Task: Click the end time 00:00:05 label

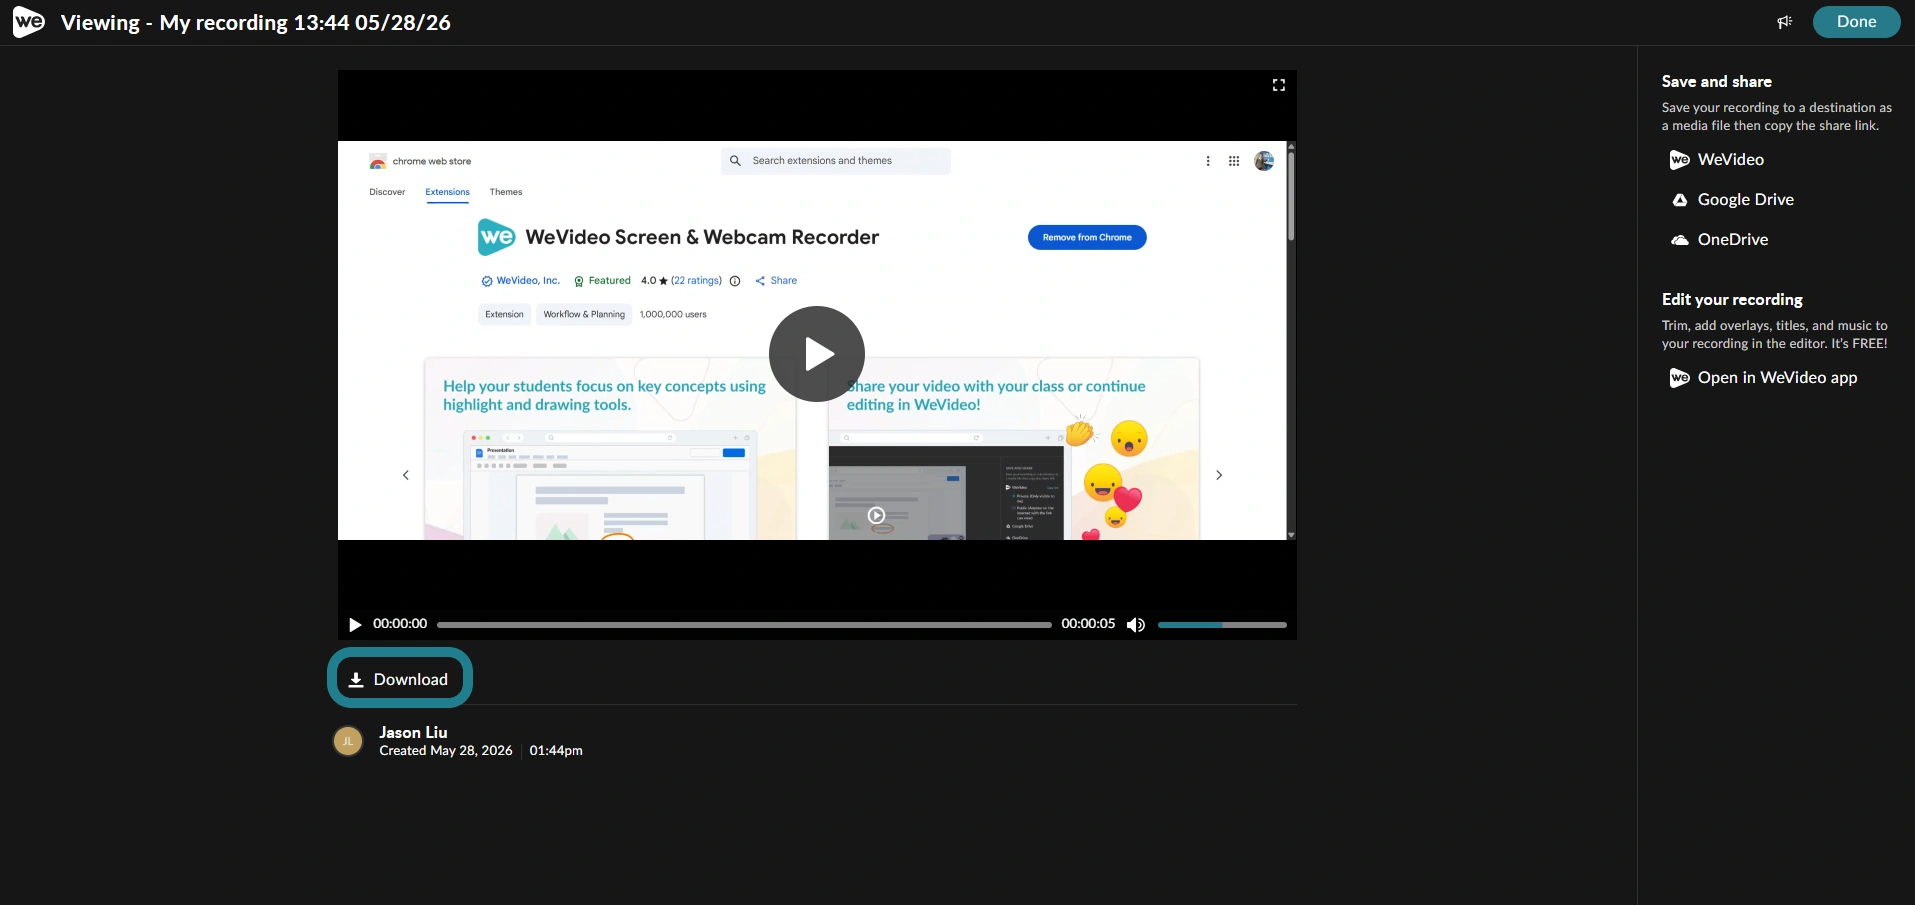Action: [1088, 624]
